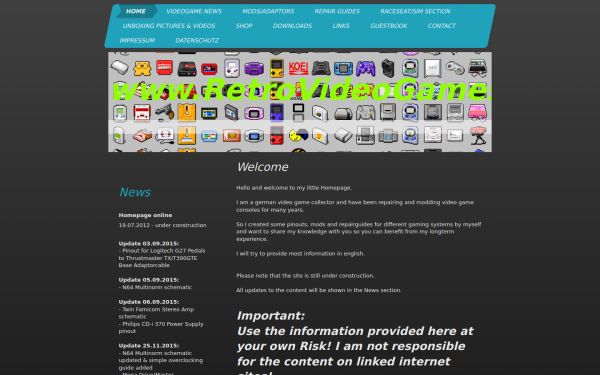
Task: Click the www.RetroVideoGames green banner title
Action: [302, 90]
